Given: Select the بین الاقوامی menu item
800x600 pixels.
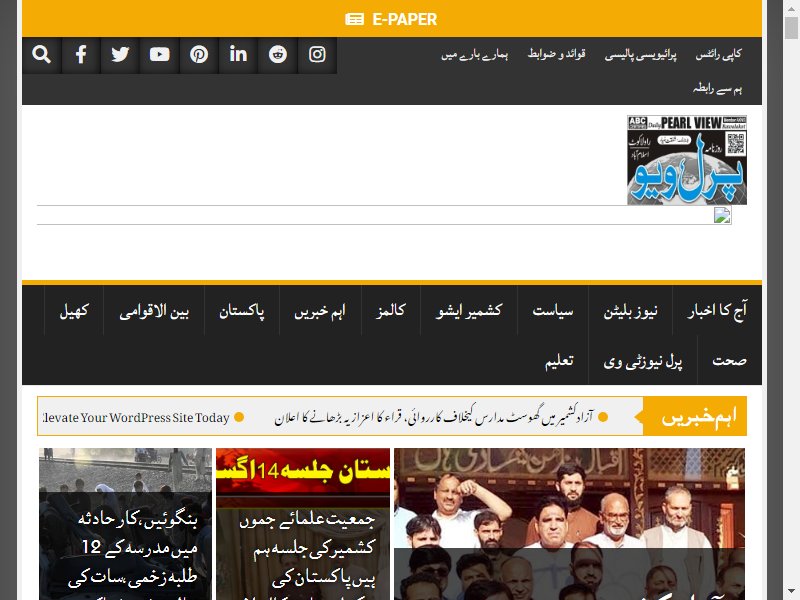Looking at the screenshot, I should (154, 310).
